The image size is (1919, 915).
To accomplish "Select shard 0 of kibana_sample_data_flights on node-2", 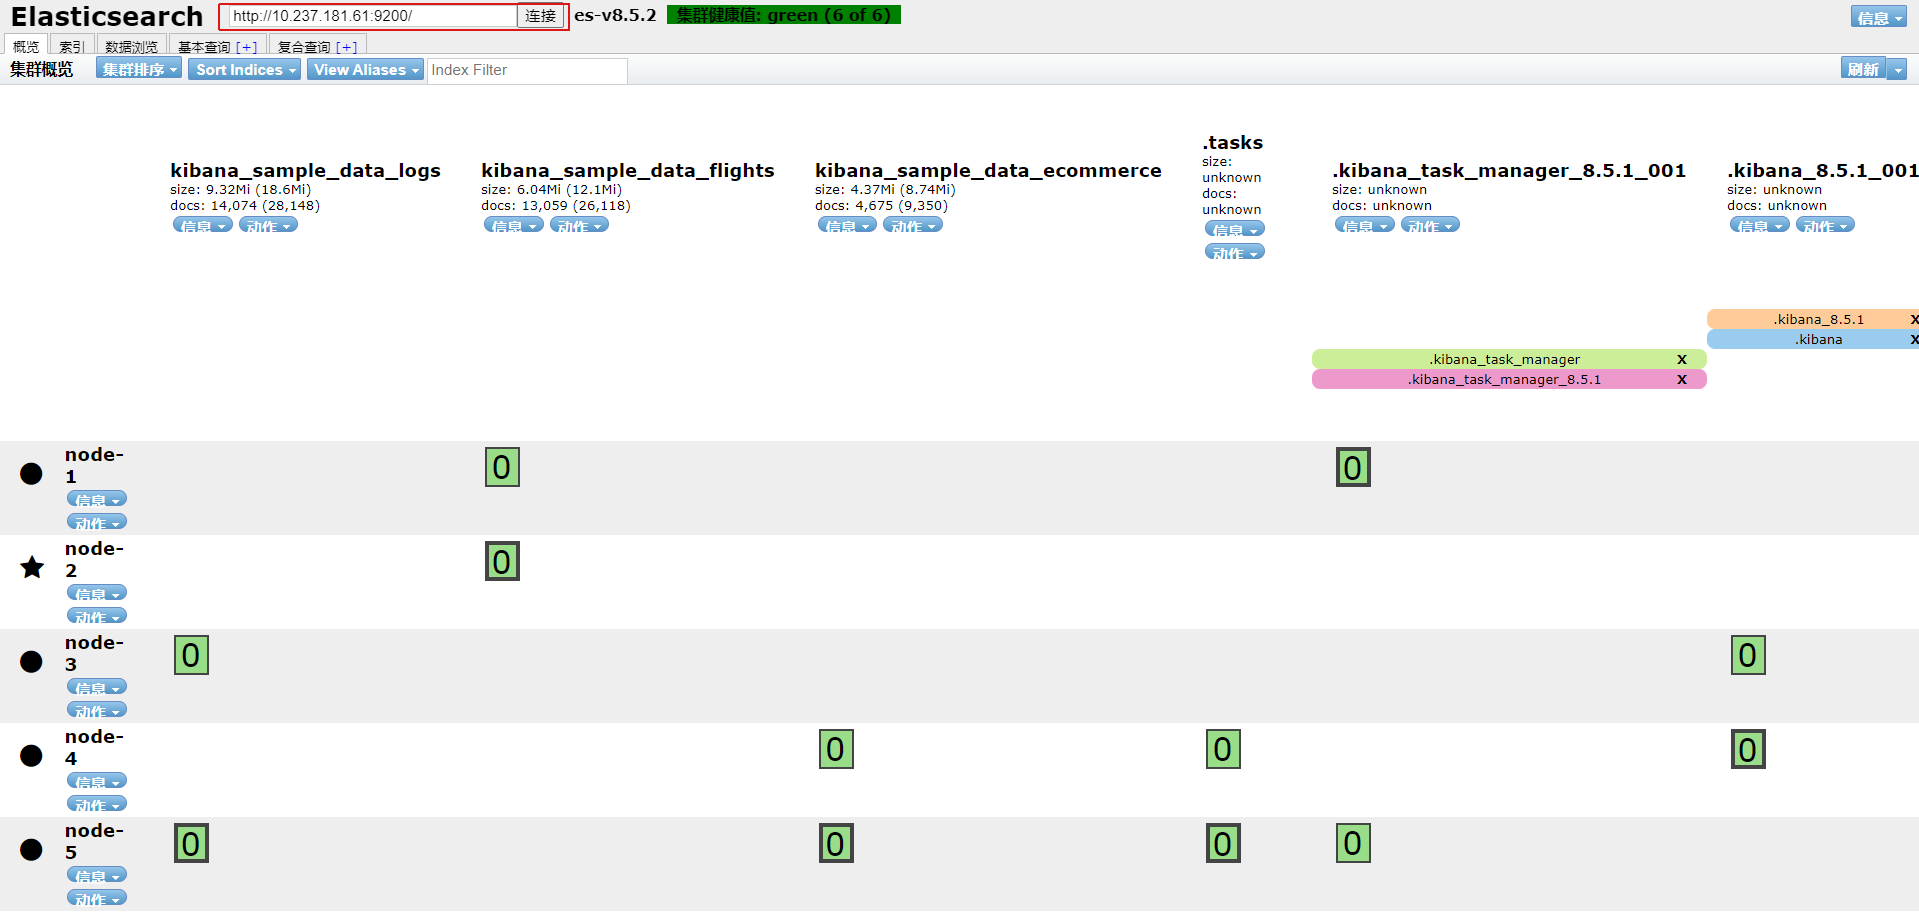I will point(502,561).
